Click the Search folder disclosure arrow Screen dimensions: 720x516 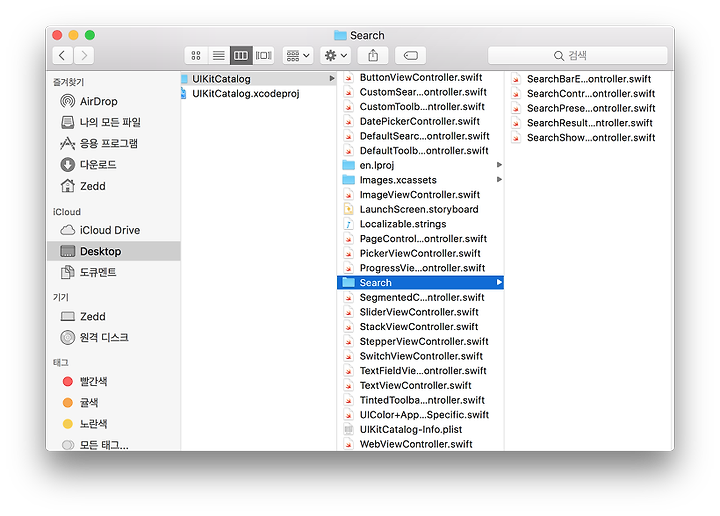pyautogui.click(x=499, y=282)
